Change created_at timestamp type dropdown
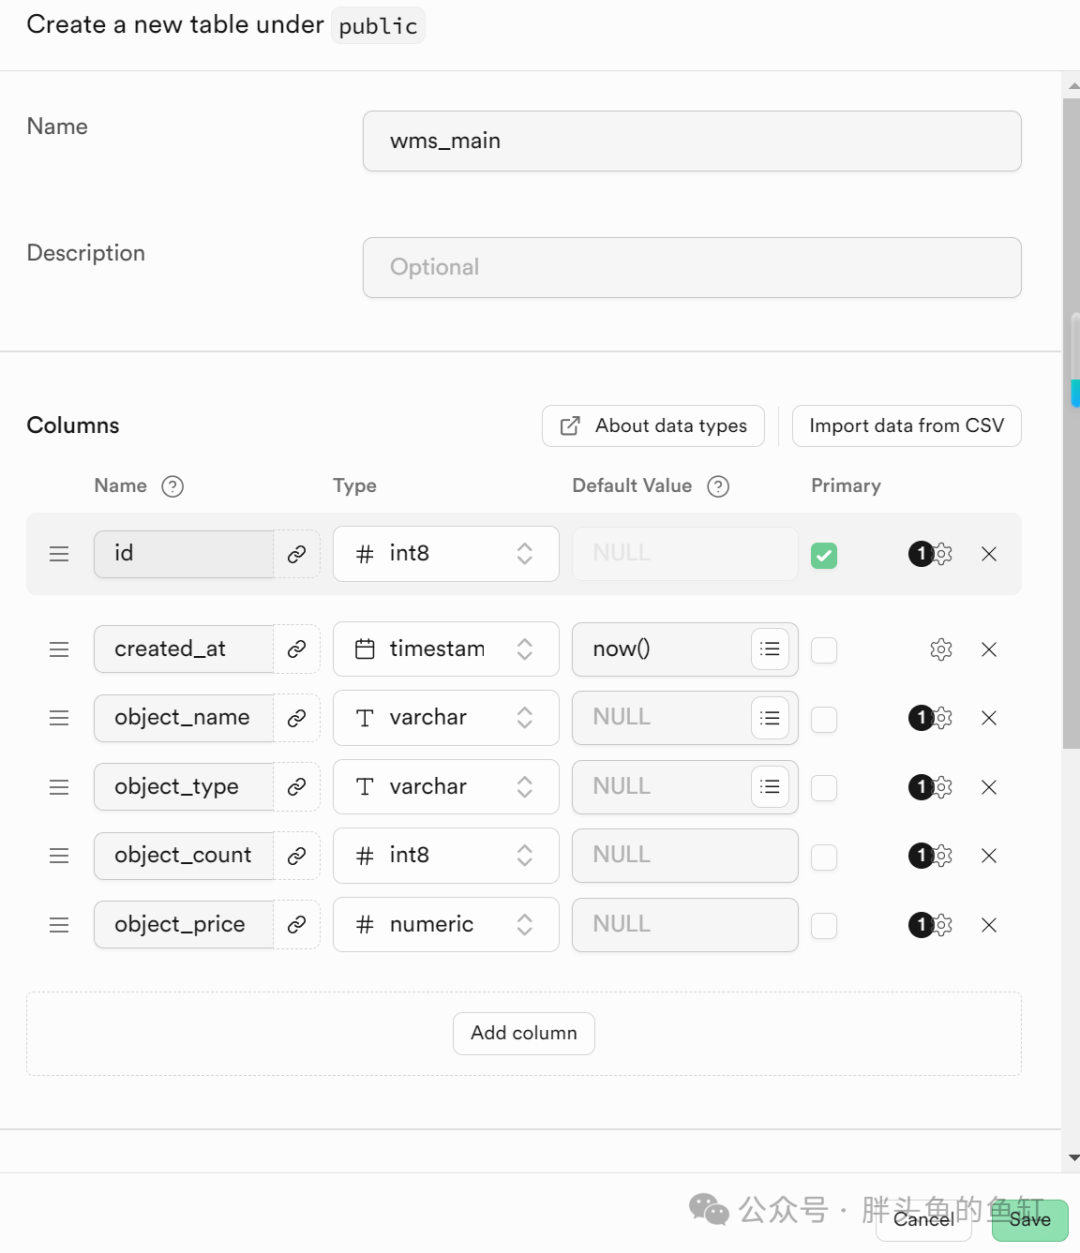The image size is (1080, 1253). coord(446,649)
